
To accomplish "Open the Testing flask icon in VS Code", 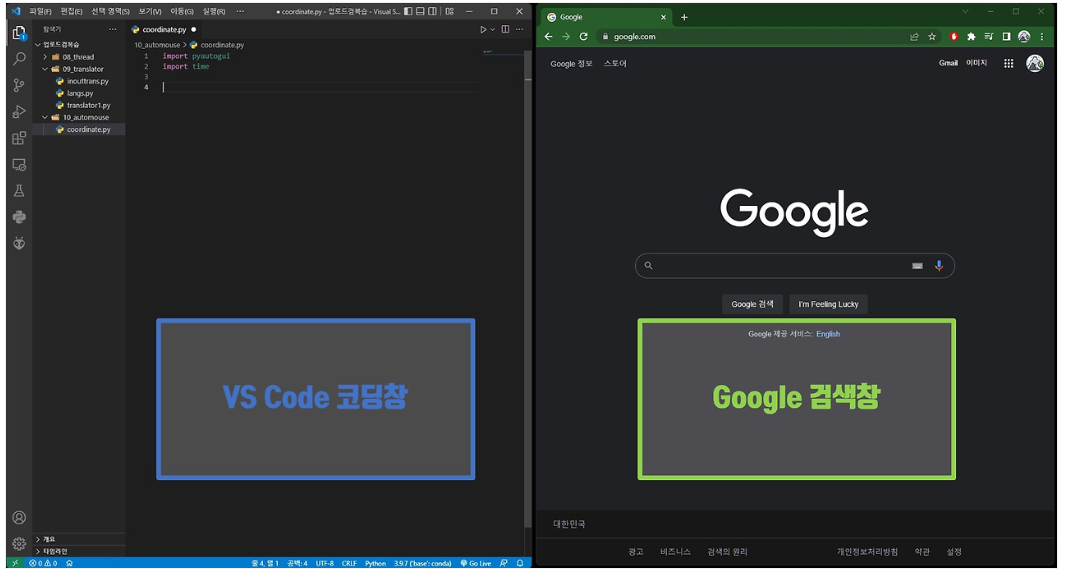I will tap(19, 191).
